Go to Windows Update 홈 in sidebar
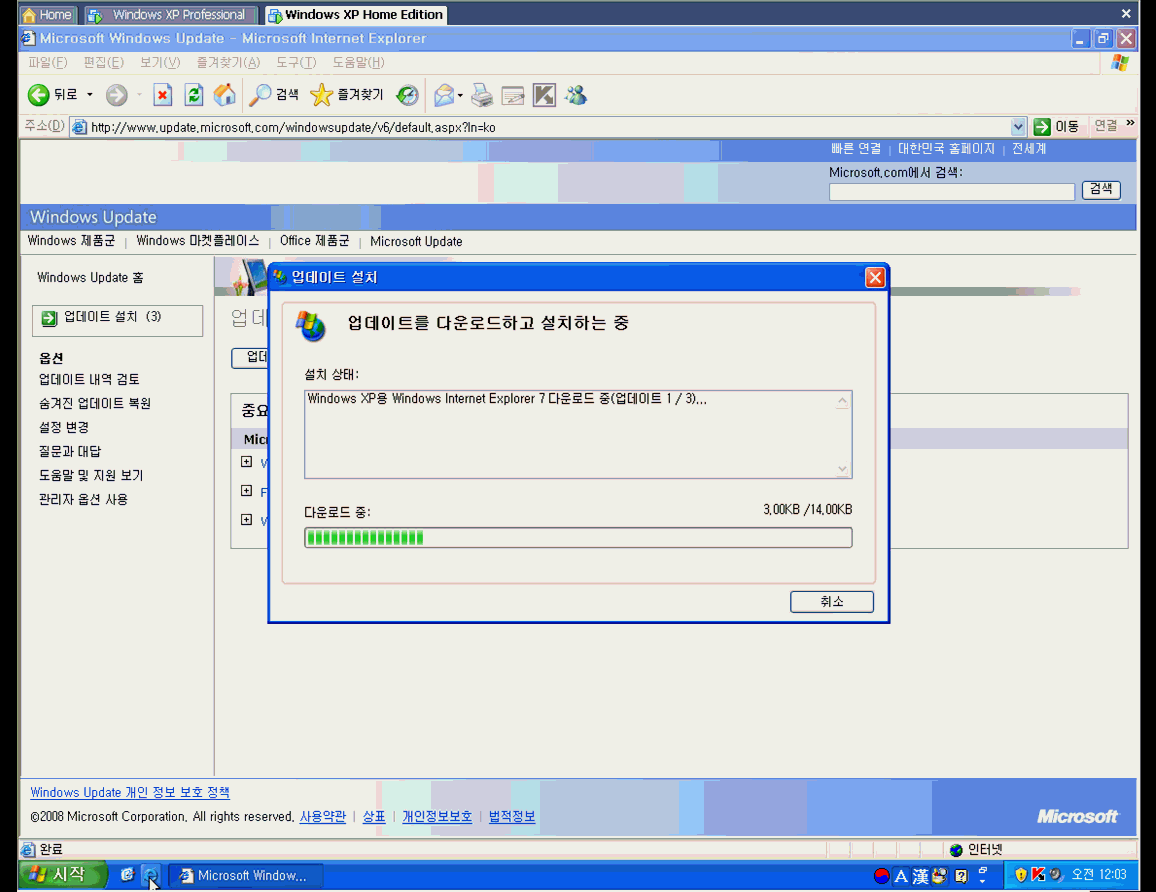Screen dimensions: 1156x892 (90, 277)
